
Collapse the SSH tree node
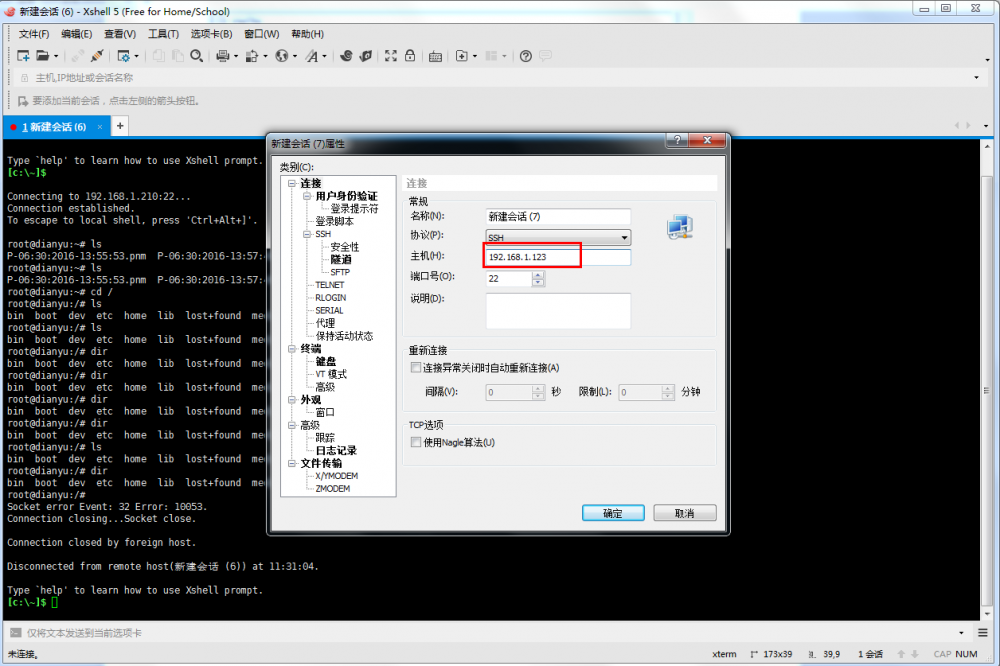(x=307, y=234)
